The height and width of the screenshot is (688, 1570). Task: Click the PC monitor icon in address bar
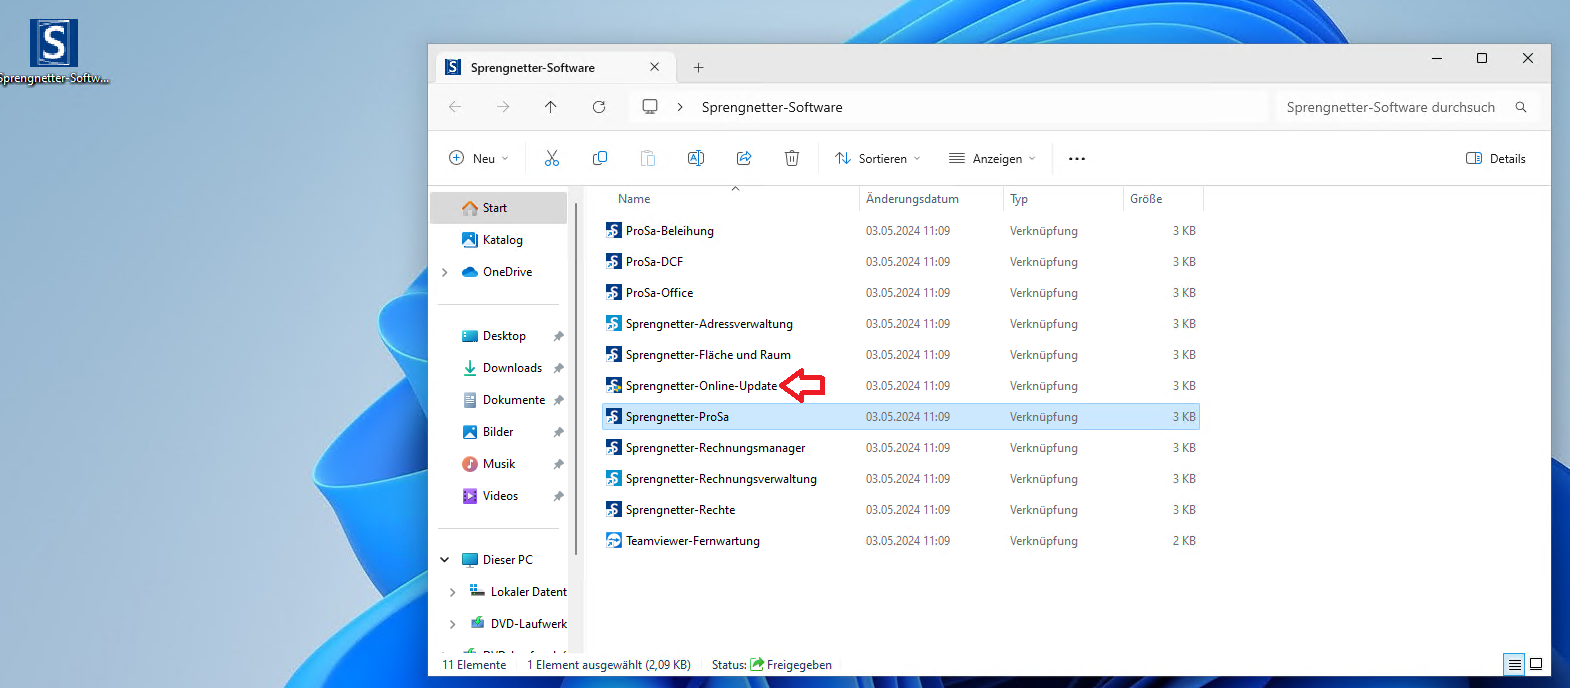click(650, 107)
